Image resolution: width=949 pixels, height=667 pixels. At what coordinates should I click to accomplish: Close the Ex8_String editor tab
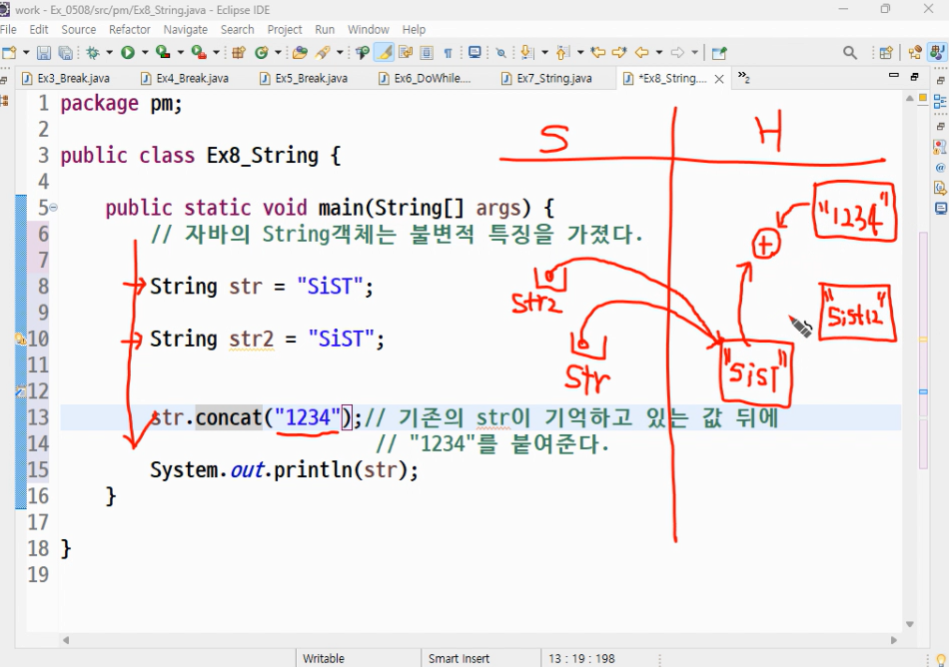(x=717, y=78)
